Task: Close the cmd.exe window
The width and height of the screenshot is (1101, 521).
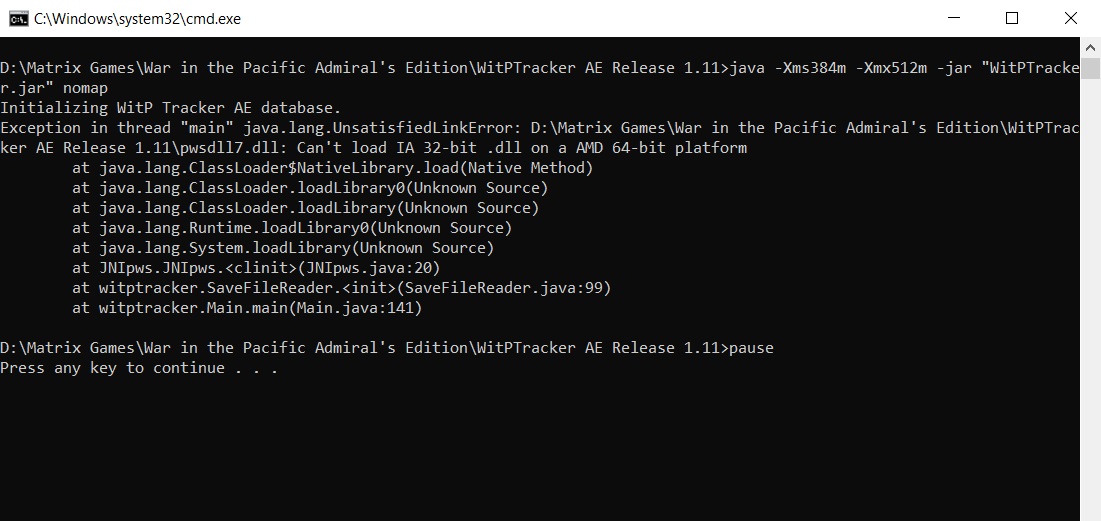Action: 1071,18
